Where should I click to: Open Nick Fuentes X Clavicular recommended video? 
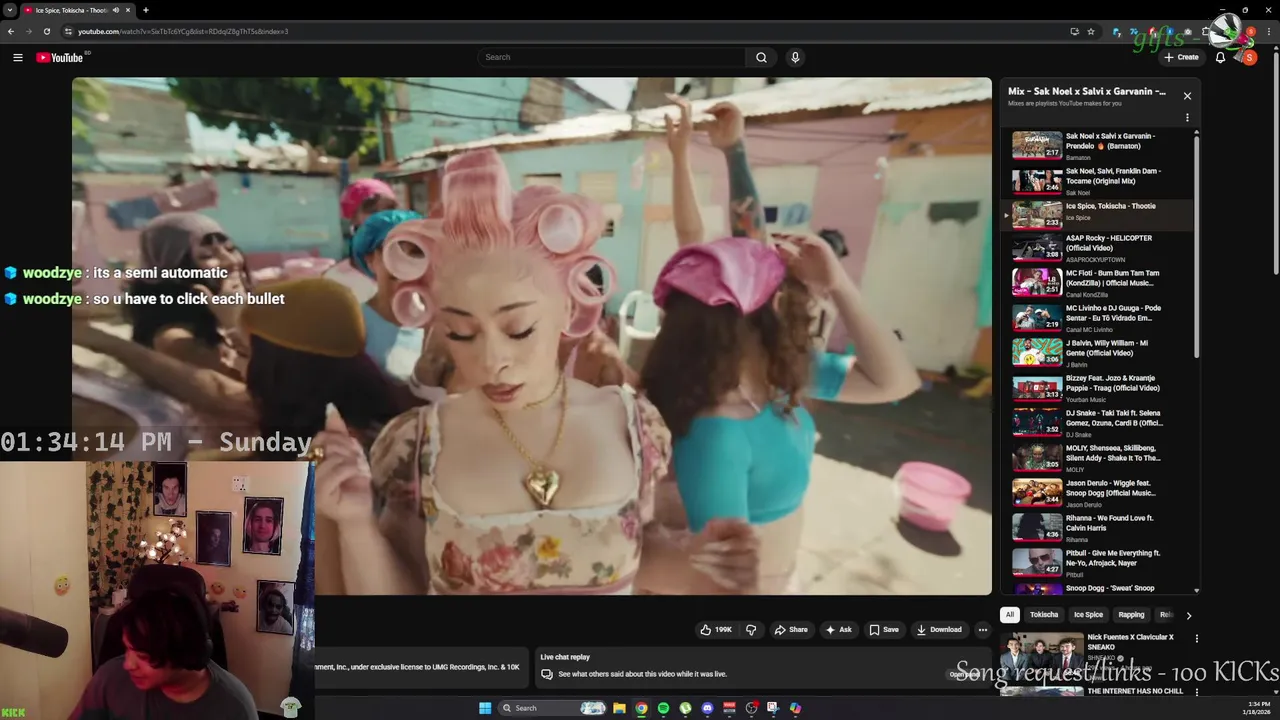1130,642
